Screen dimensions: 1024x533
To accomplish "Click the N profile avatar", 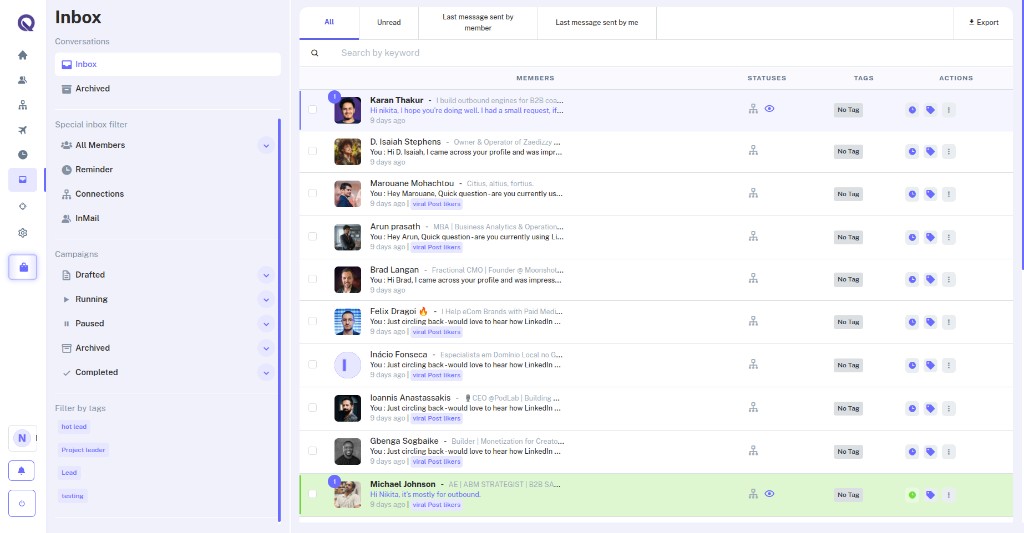I will tap(22, 438).
